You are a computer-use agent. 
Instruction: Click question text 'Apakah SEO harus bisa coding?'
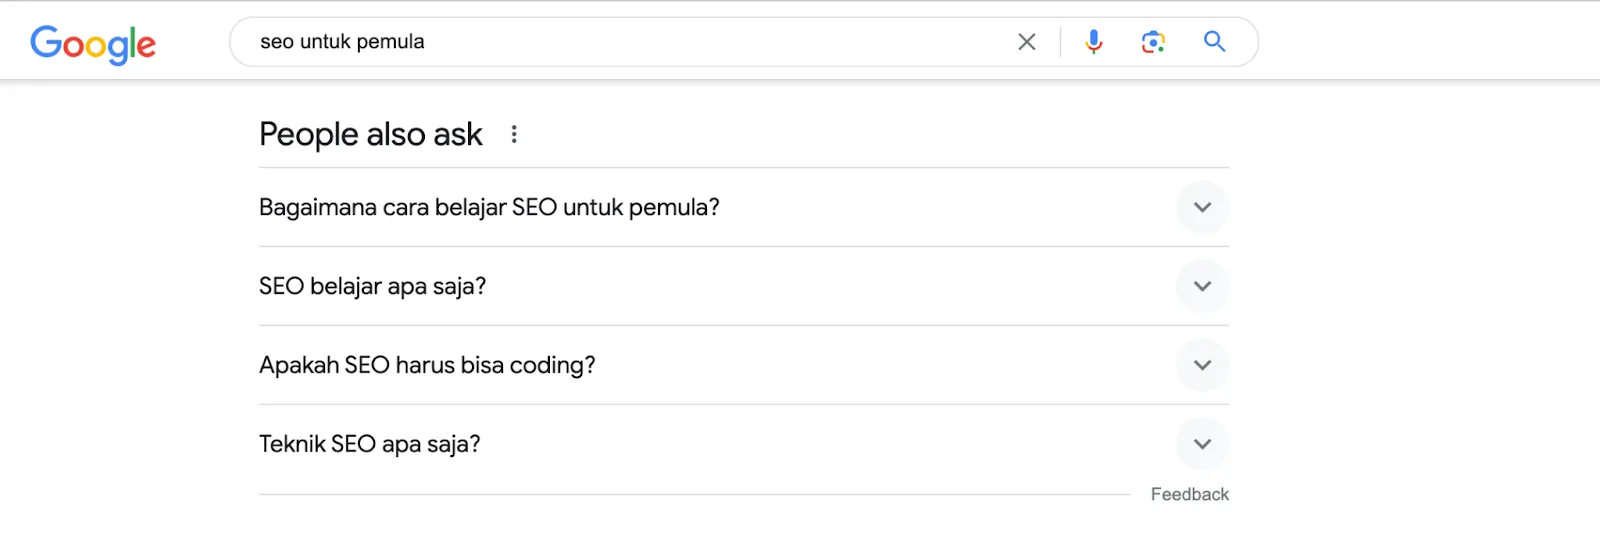click(x=427, y=366)
